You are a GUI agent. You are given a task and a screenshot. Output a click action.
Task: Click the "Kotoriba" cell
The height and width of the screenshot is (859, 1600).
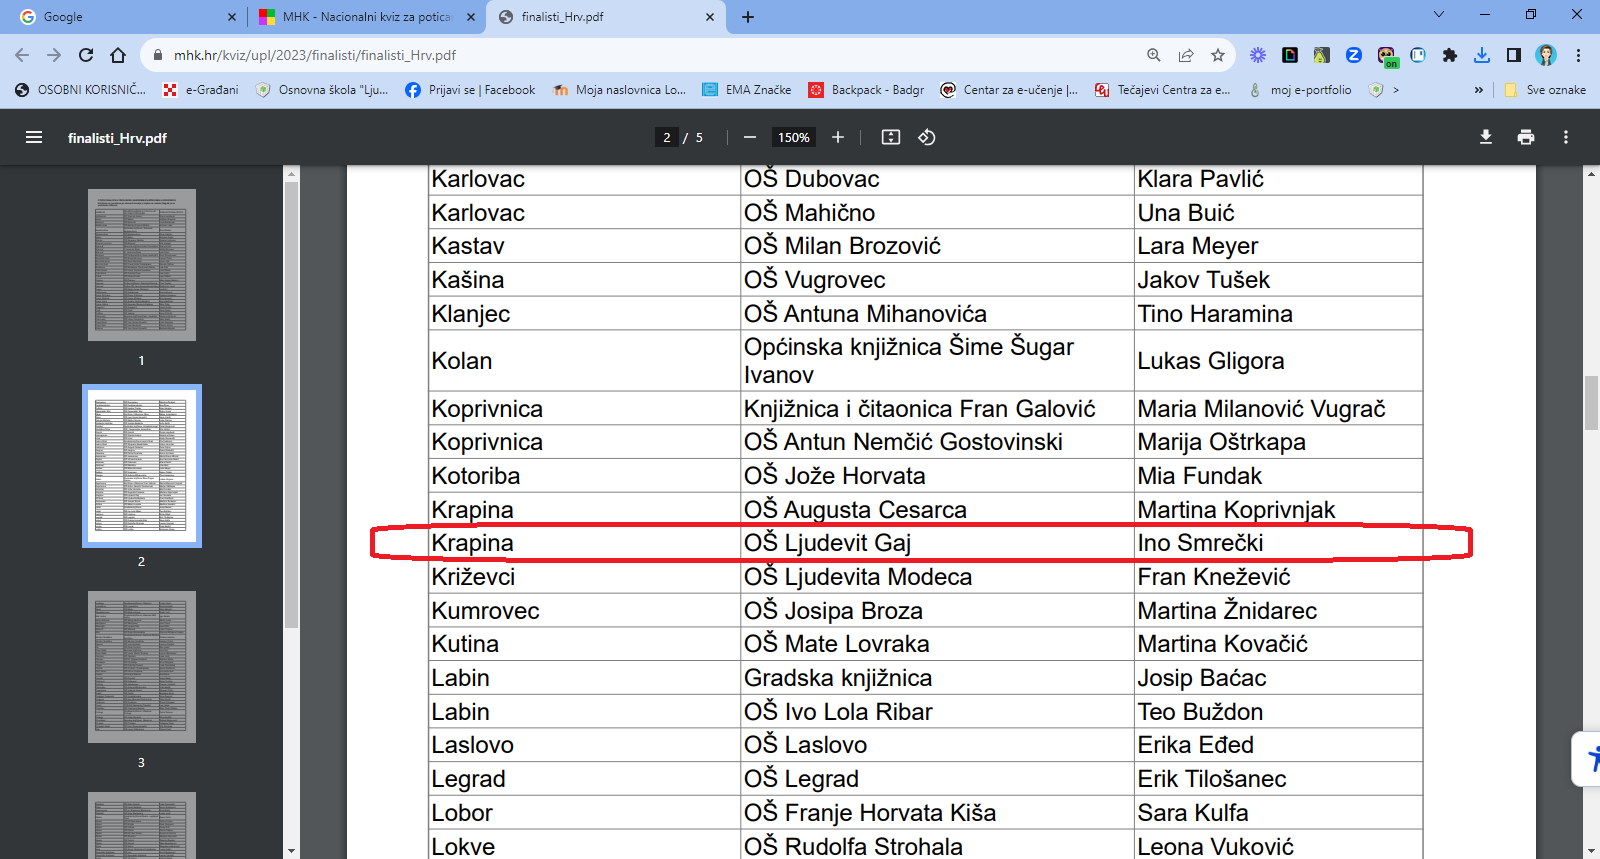tap(584, 476)
